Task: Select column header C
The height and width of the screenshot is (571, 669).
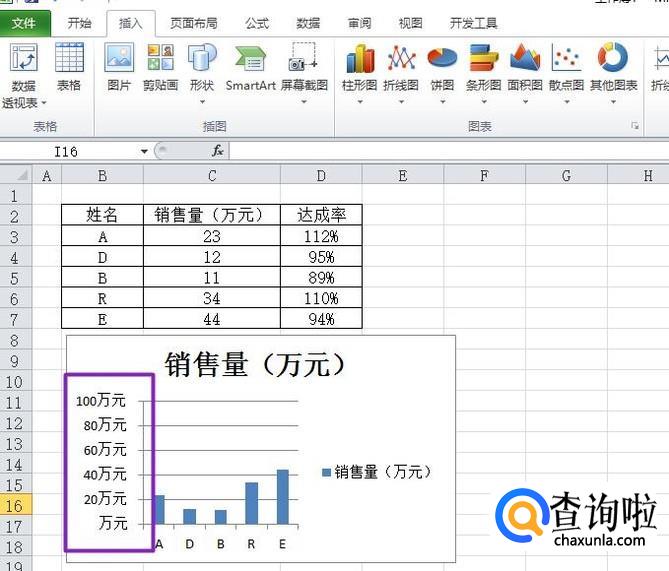Action: point(212,175)
